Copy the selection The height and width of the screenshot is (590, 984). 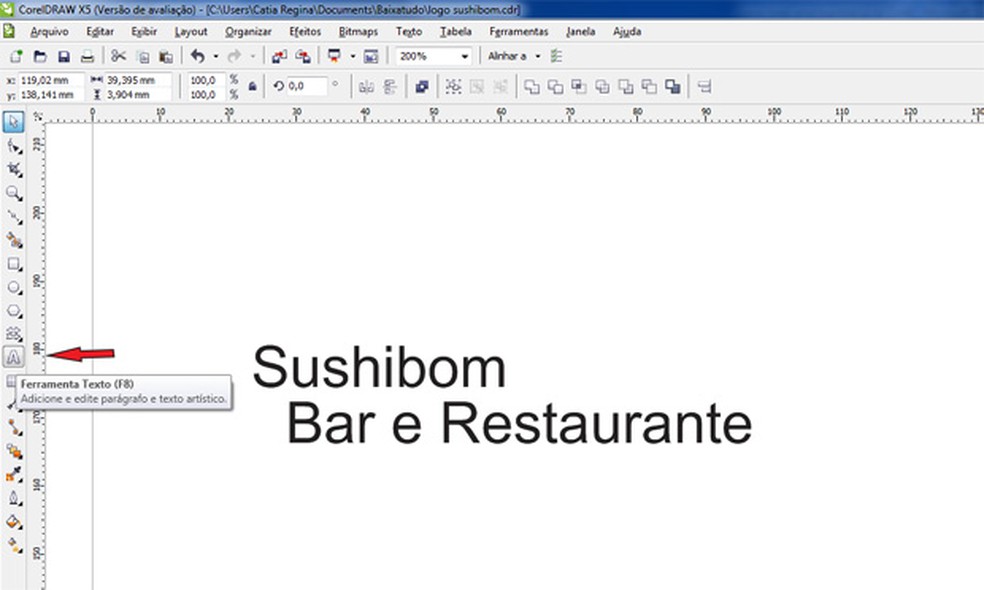click(142, 56)
